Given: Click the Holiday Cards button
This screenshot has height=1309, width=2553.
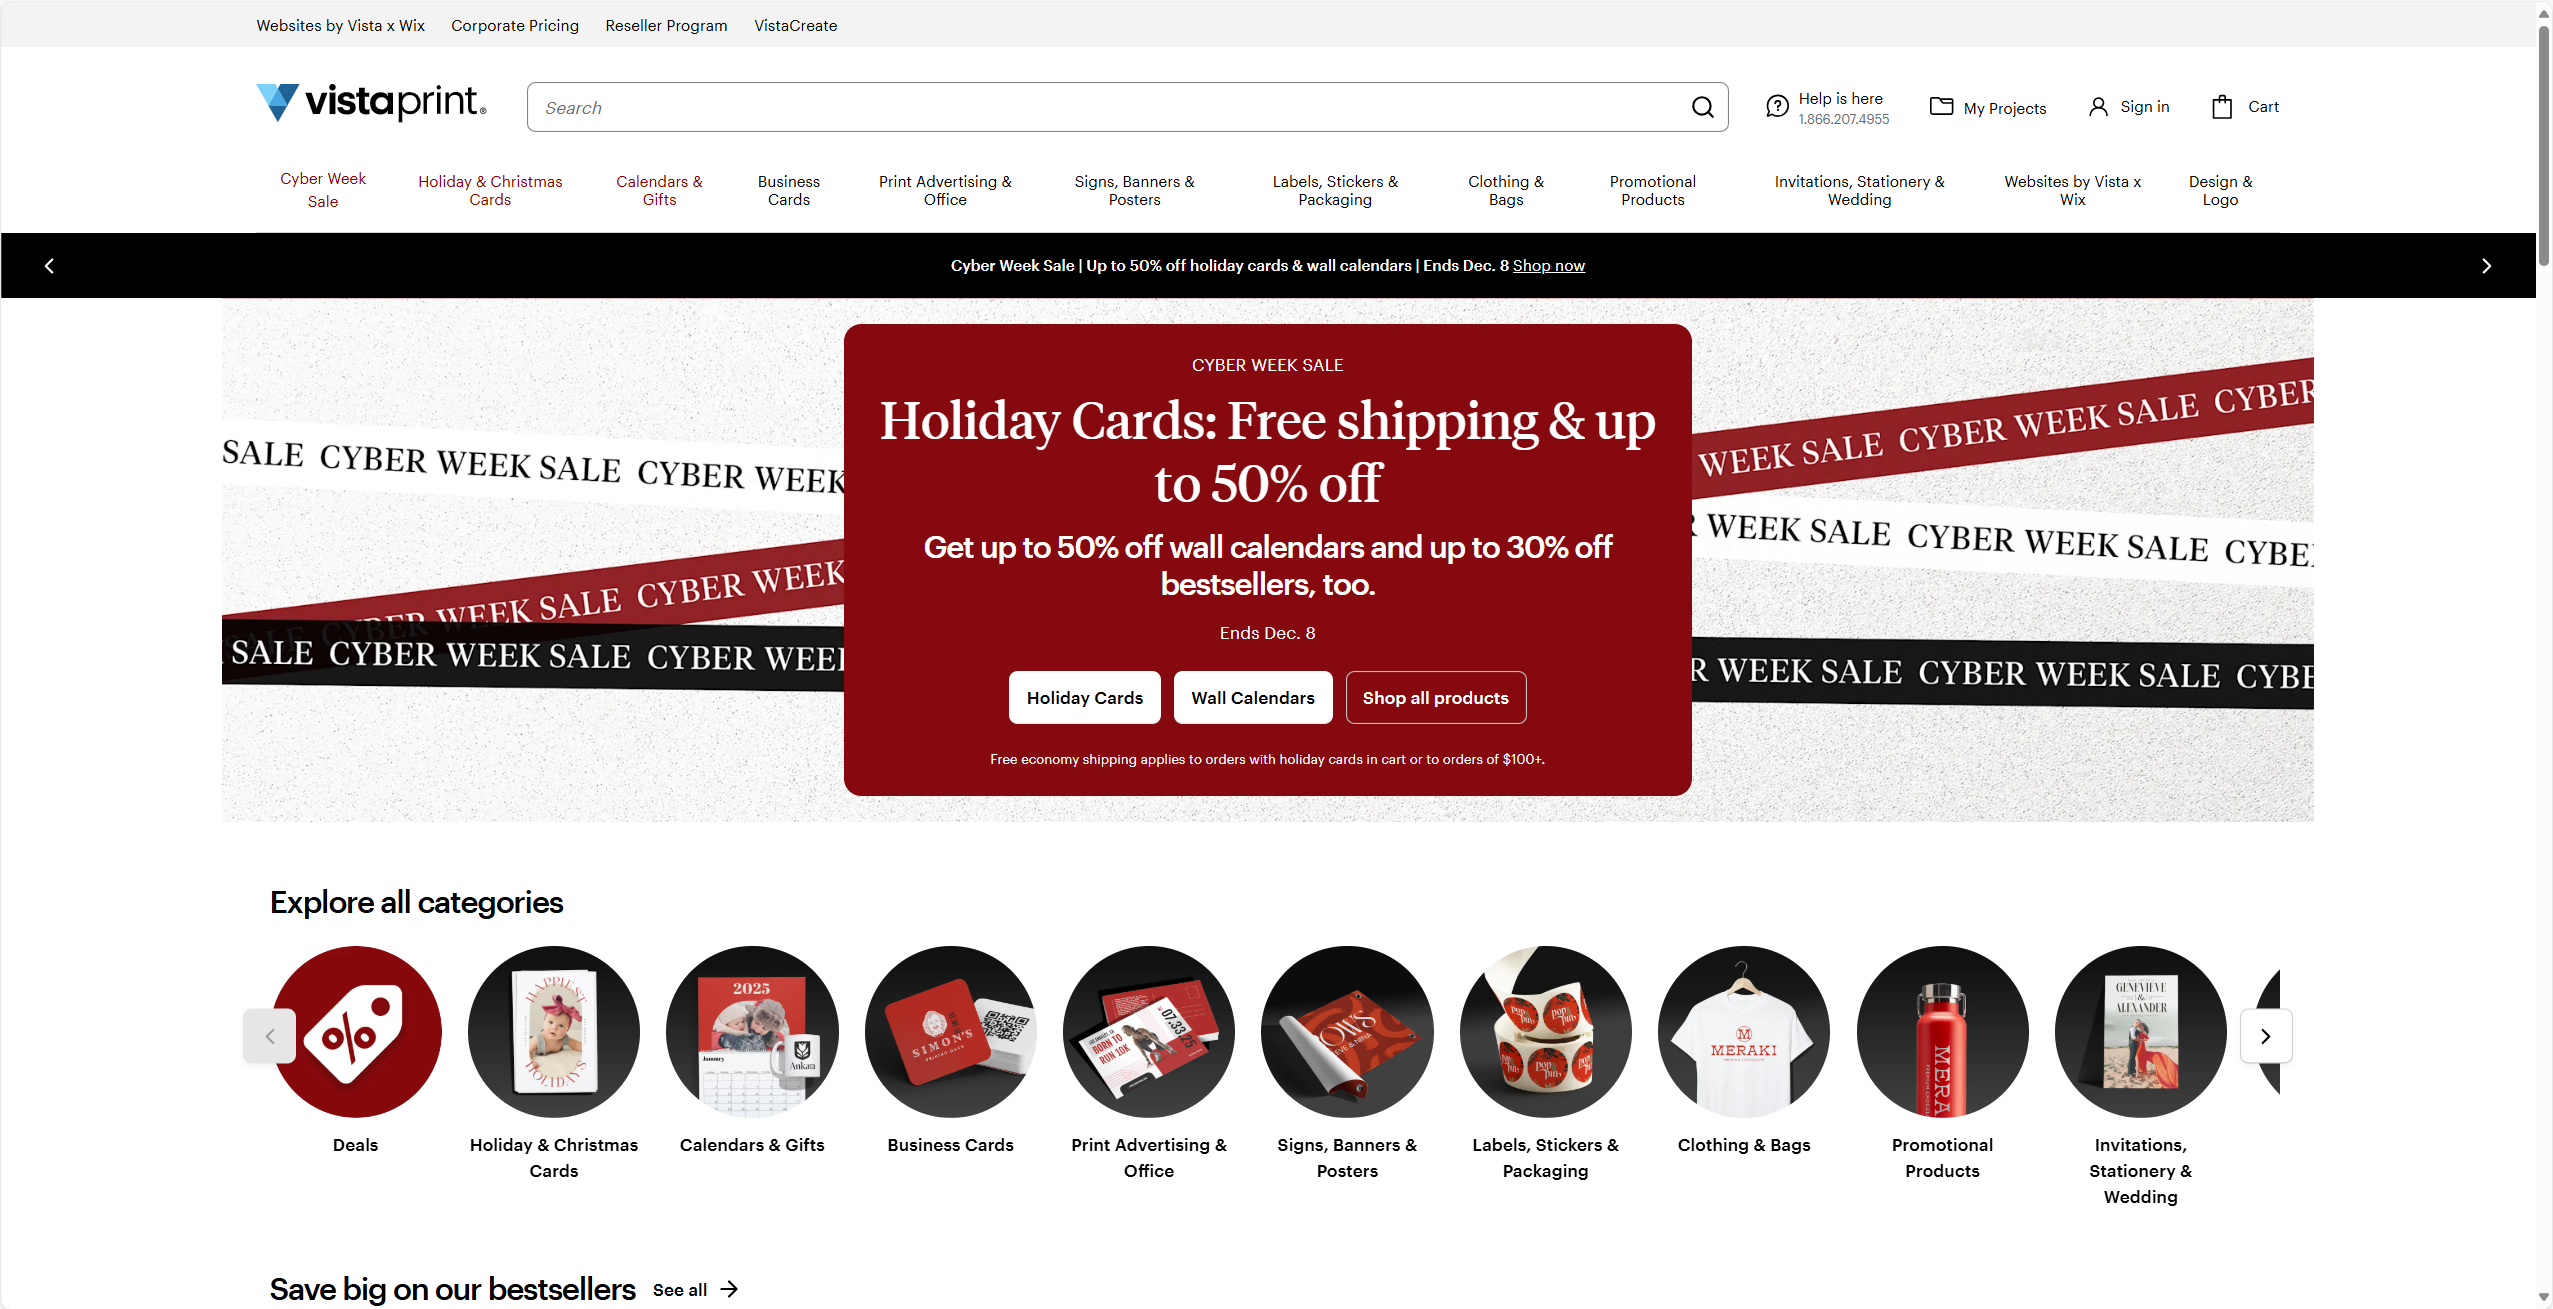Looking at the screenshot, I should 1084,697.
